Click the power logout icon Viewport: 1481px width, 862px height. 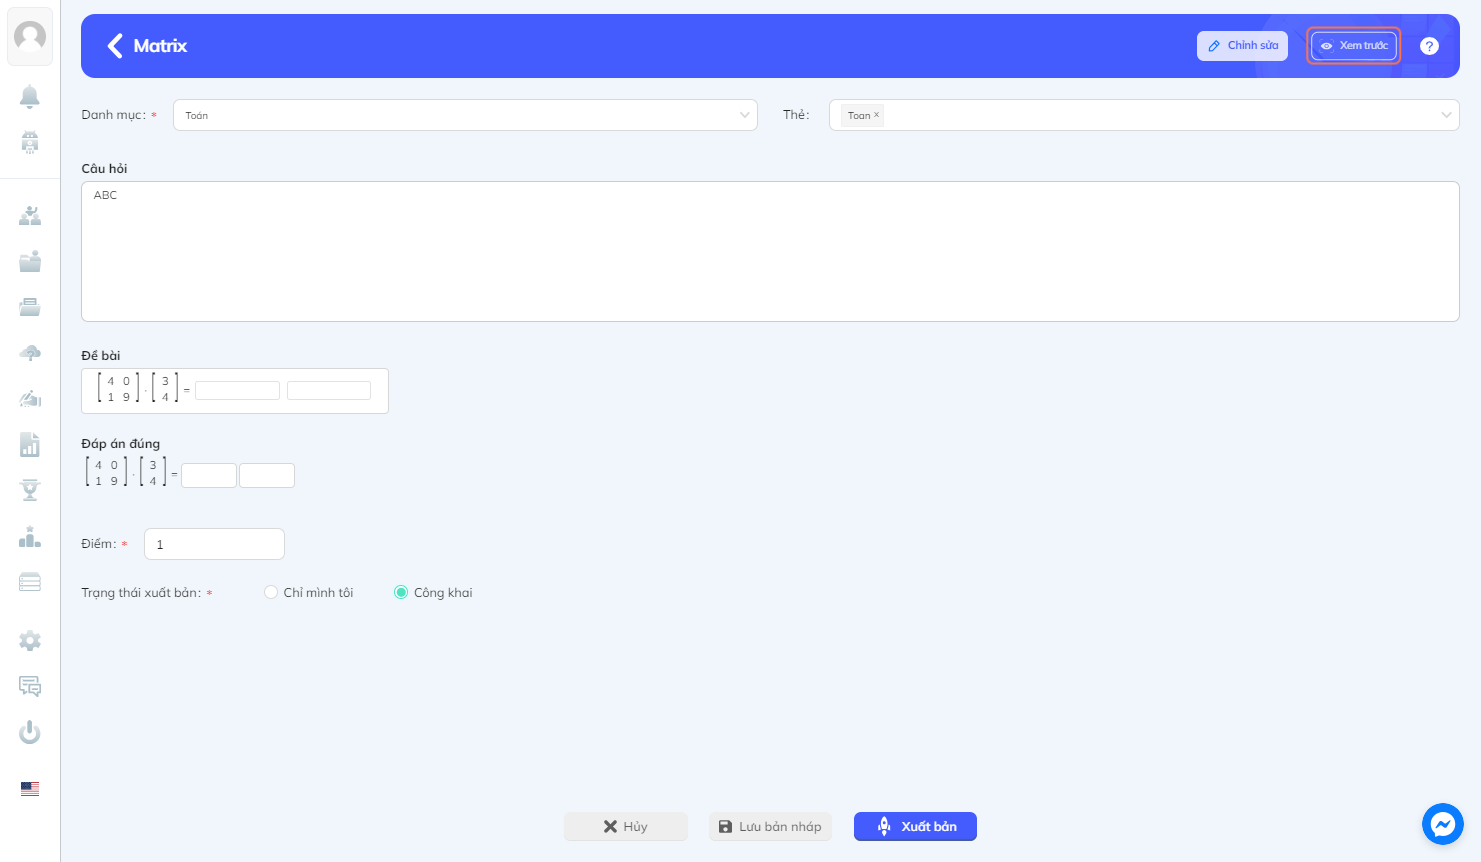pos(30,732)
